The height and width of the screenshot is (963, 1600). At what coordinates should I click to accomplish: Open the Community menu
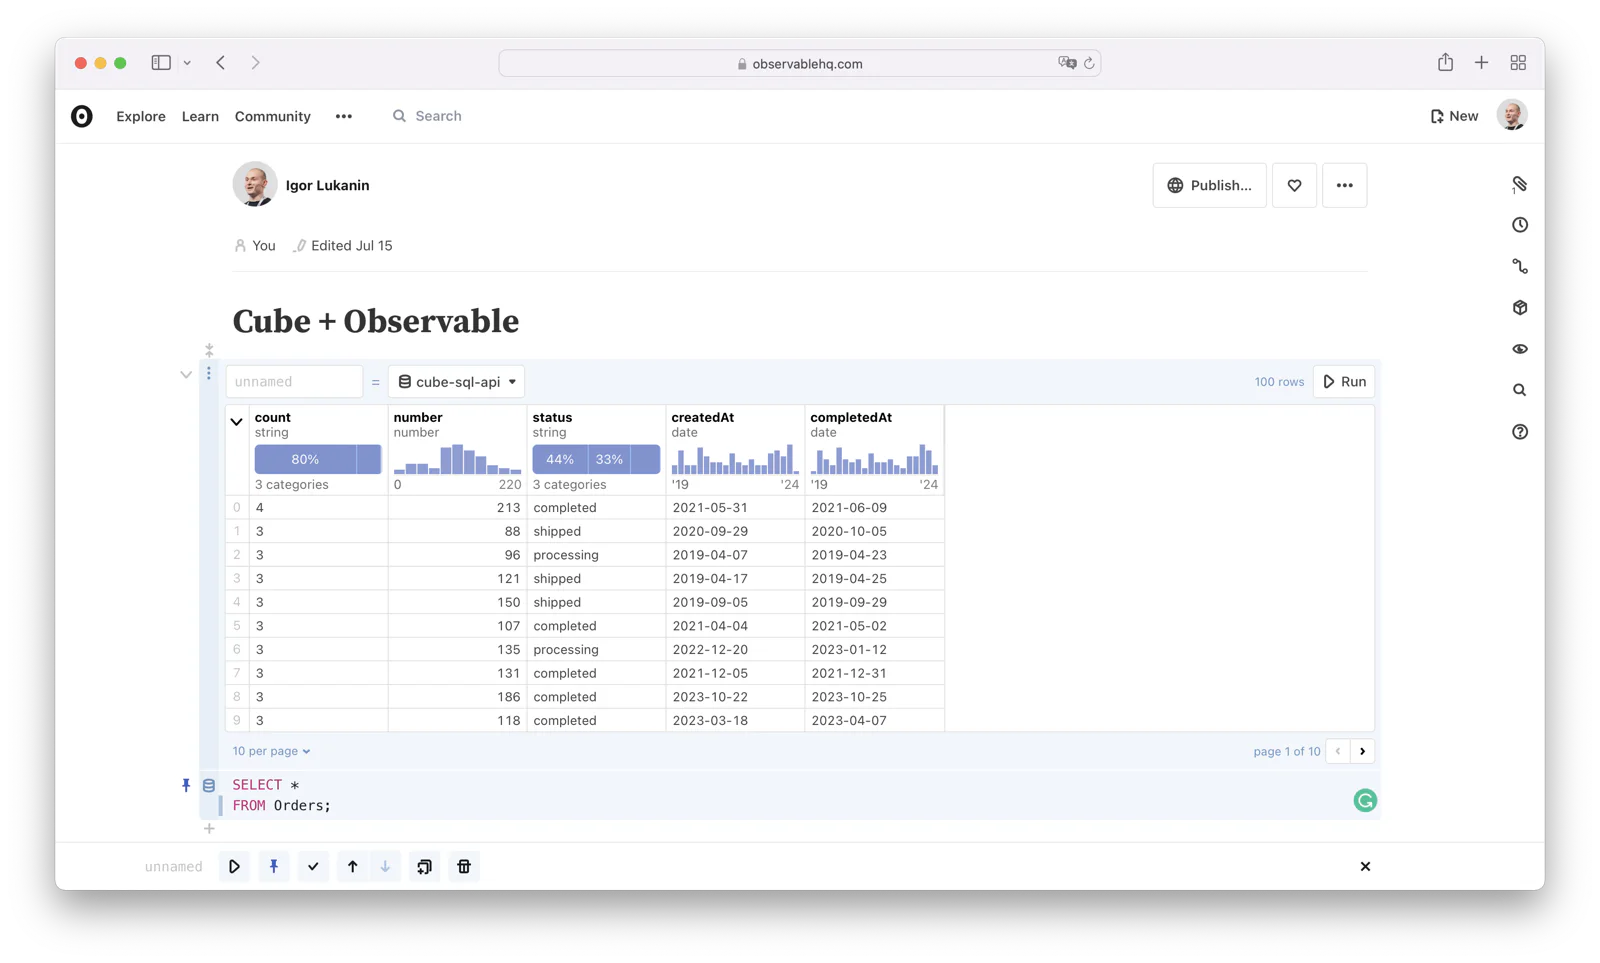273,116
